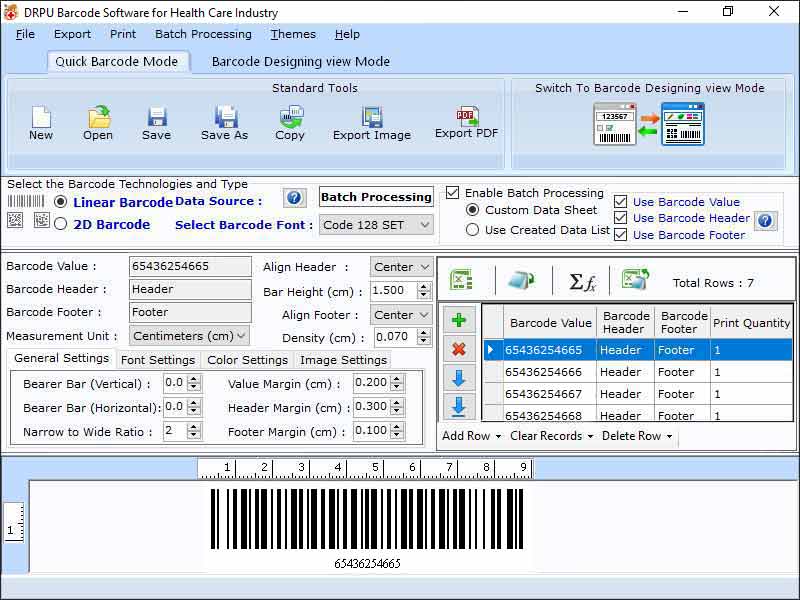The height and width of the screenshot is (600, 800).
Task: Adjust the Value Margin spinner arrows
Action: [397, 383]
